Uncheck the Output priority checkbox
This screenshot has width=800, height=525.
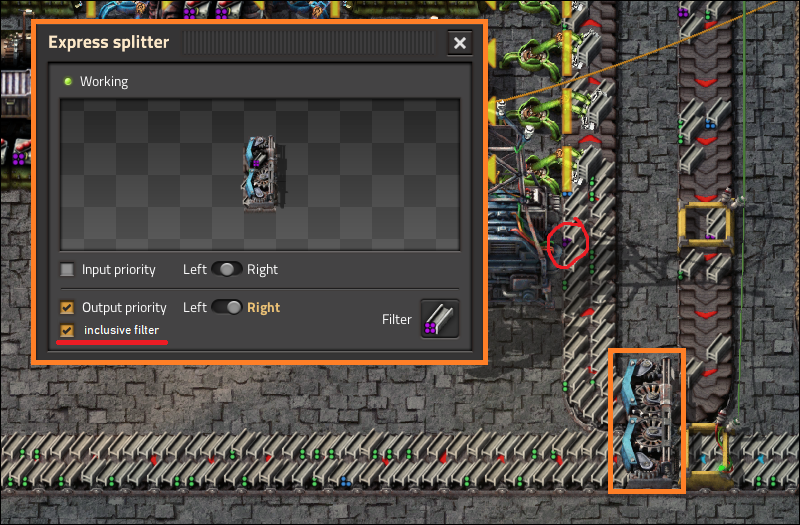67,307
